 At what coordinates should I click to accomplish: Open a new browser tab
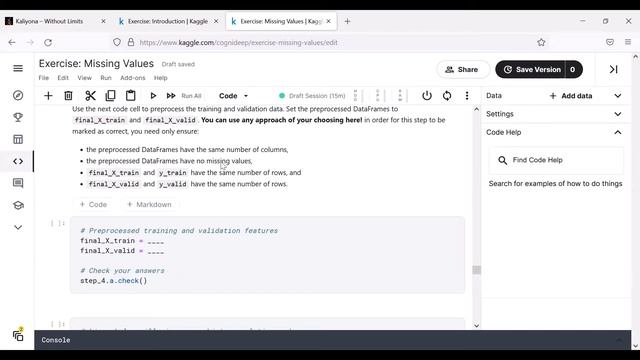tap(347, 21)
